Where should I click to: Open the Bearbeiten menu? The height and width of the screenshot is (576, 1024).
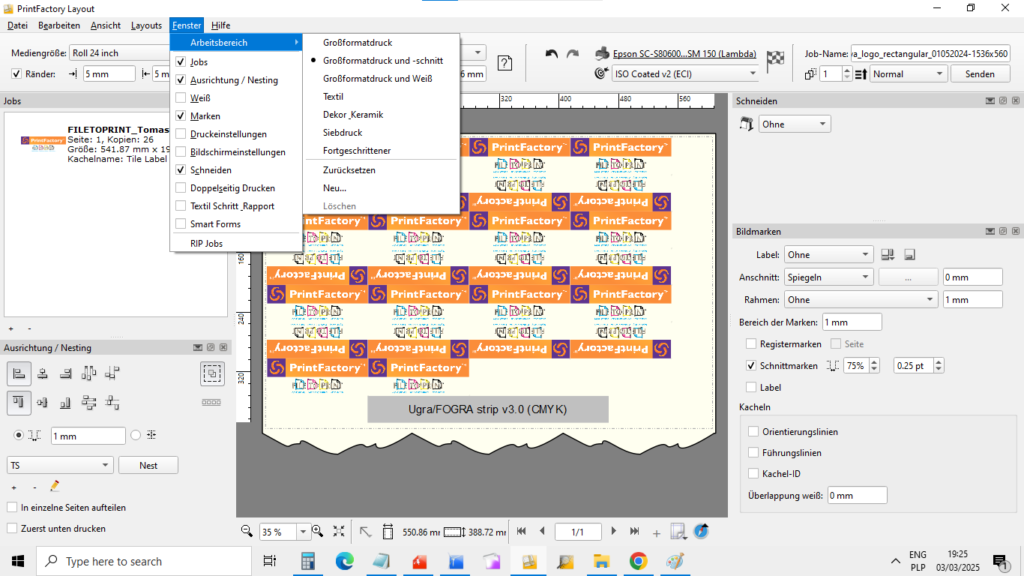coord(61,25)
